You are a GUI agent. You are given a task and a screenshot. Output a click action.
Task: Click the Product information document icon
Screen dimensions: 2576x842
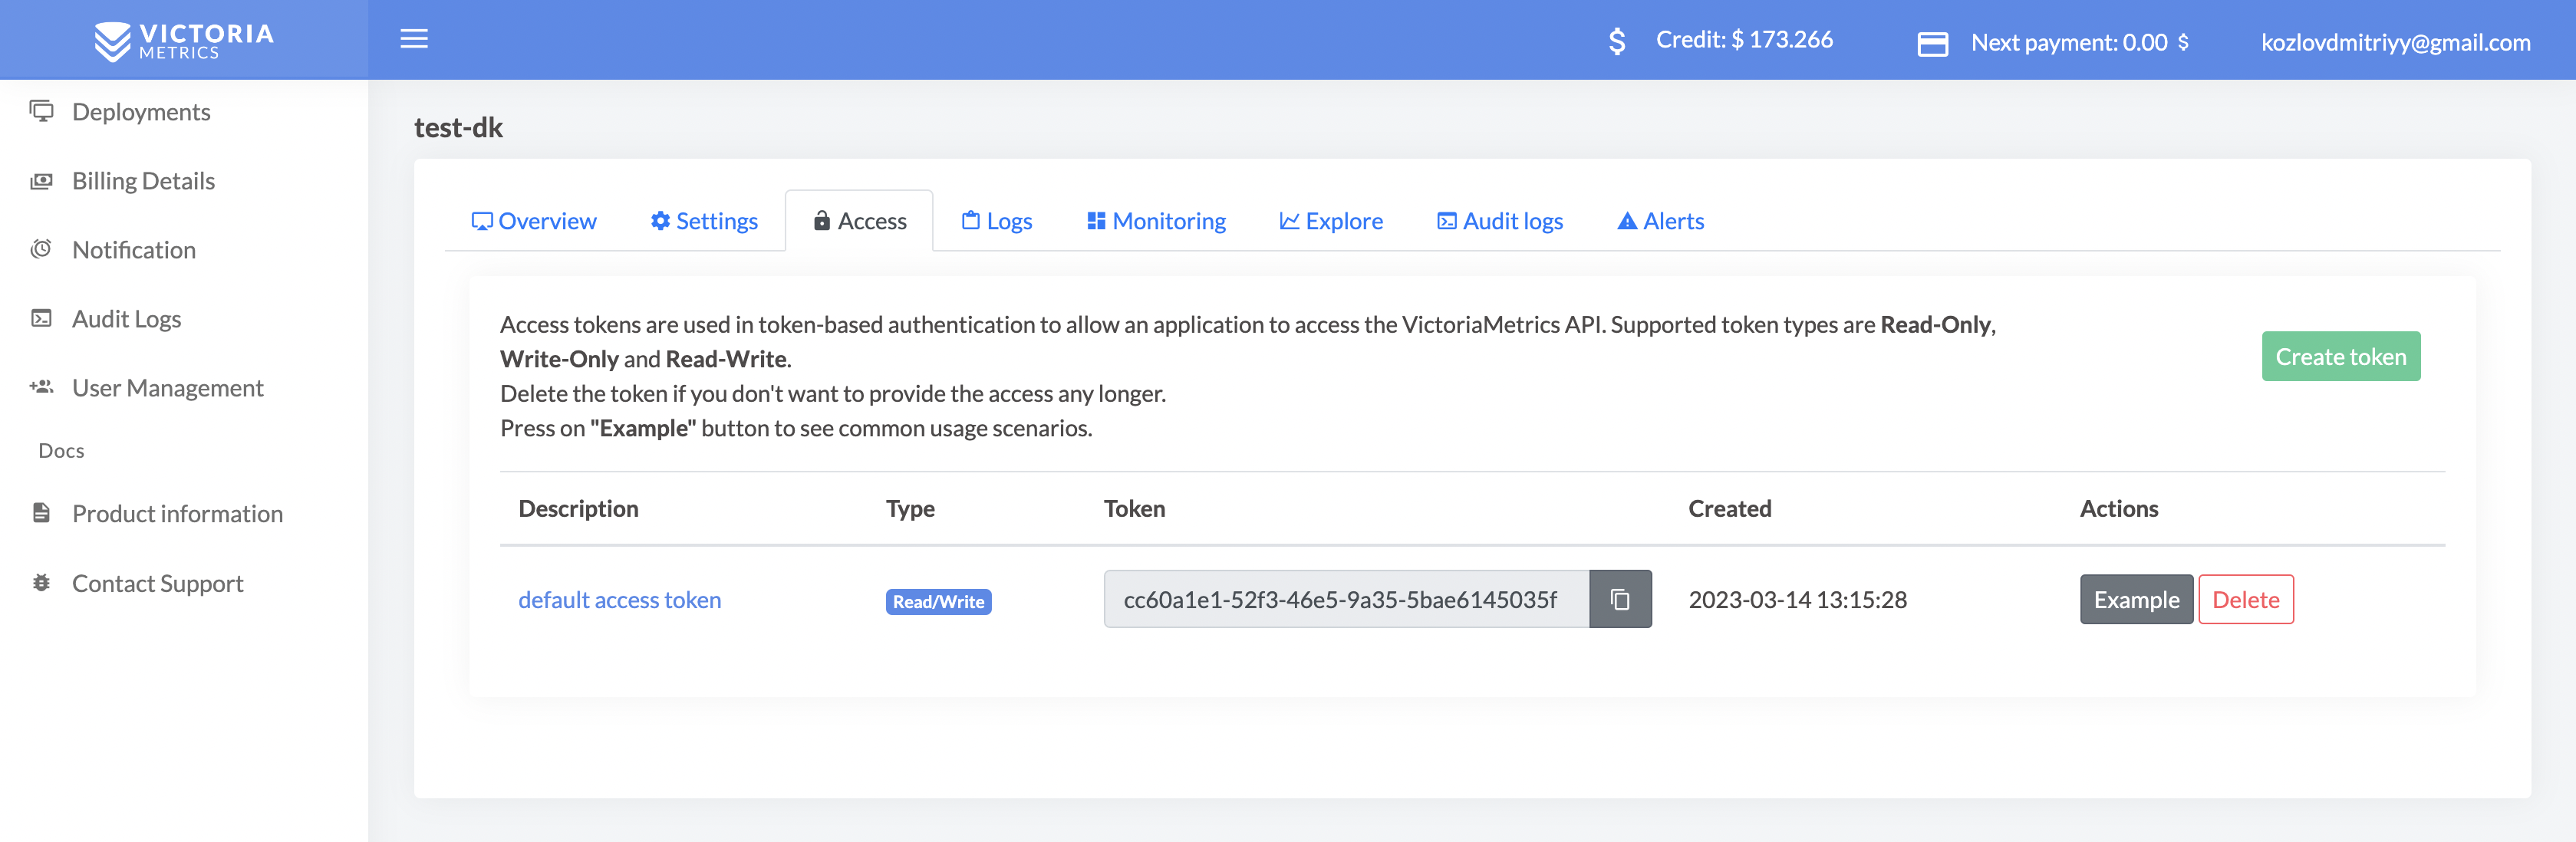(x=41, y=513)
